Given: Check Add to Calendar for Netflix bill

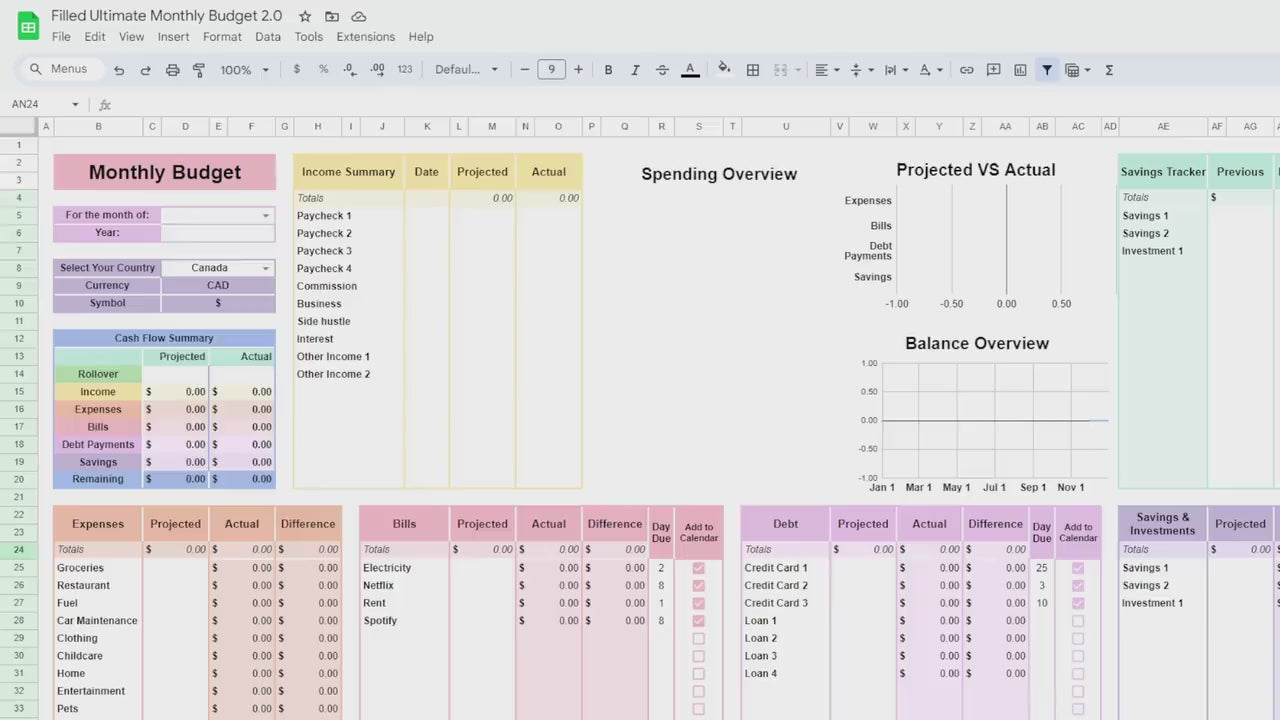Looking at the screenshot, I should coord(698,585).
